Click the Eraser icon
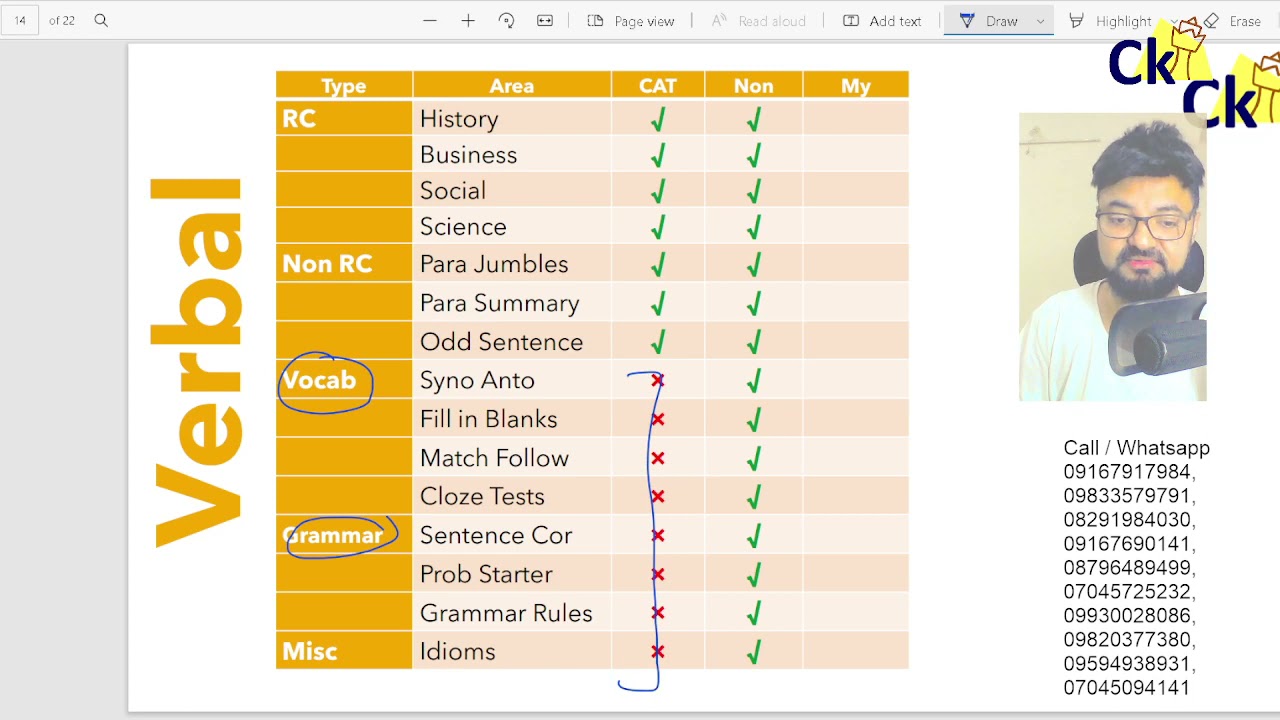This screenshot has height=720, width=1280. click(1211, 20)
